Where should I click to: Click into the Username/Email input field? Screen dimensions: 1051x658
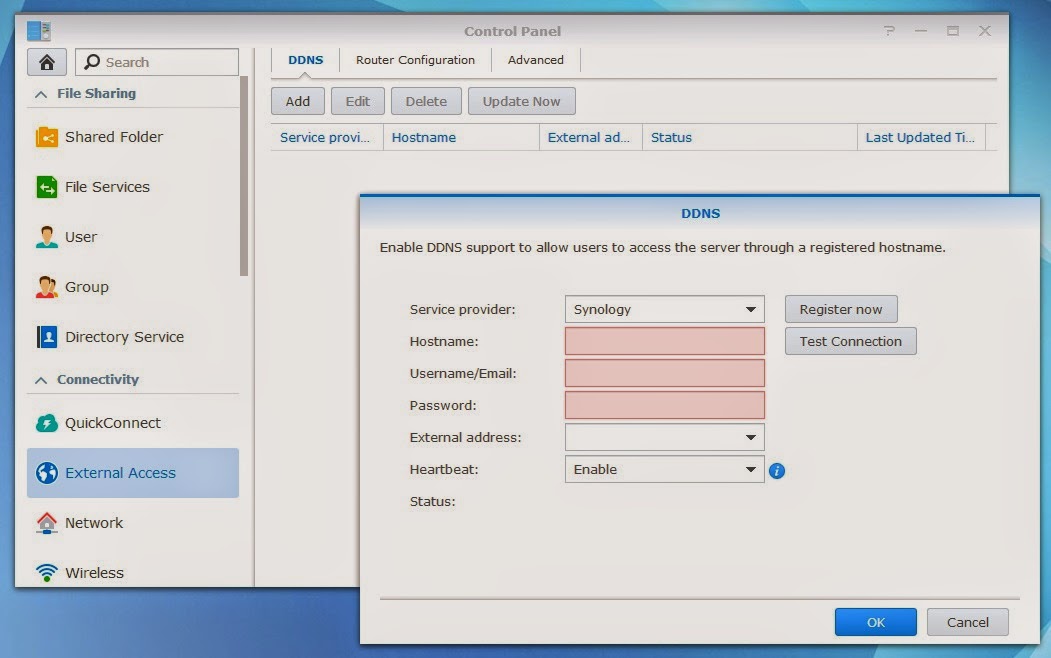click(664, 373)
